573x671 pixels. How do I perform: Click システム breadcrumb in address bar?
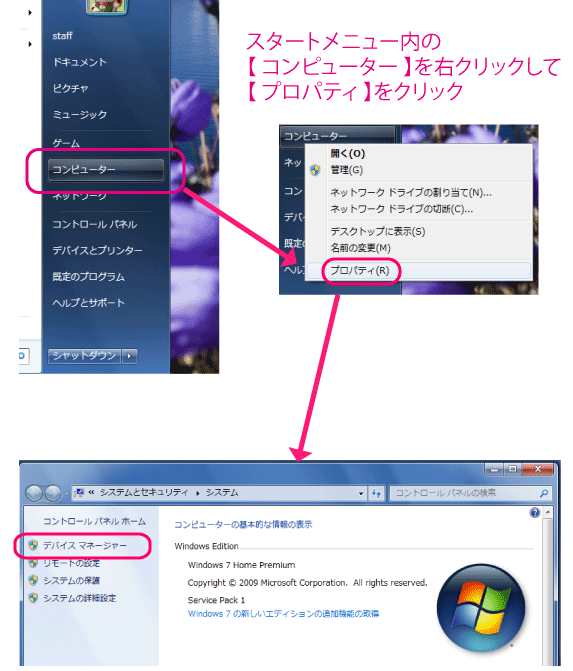(x=222, y=493)
